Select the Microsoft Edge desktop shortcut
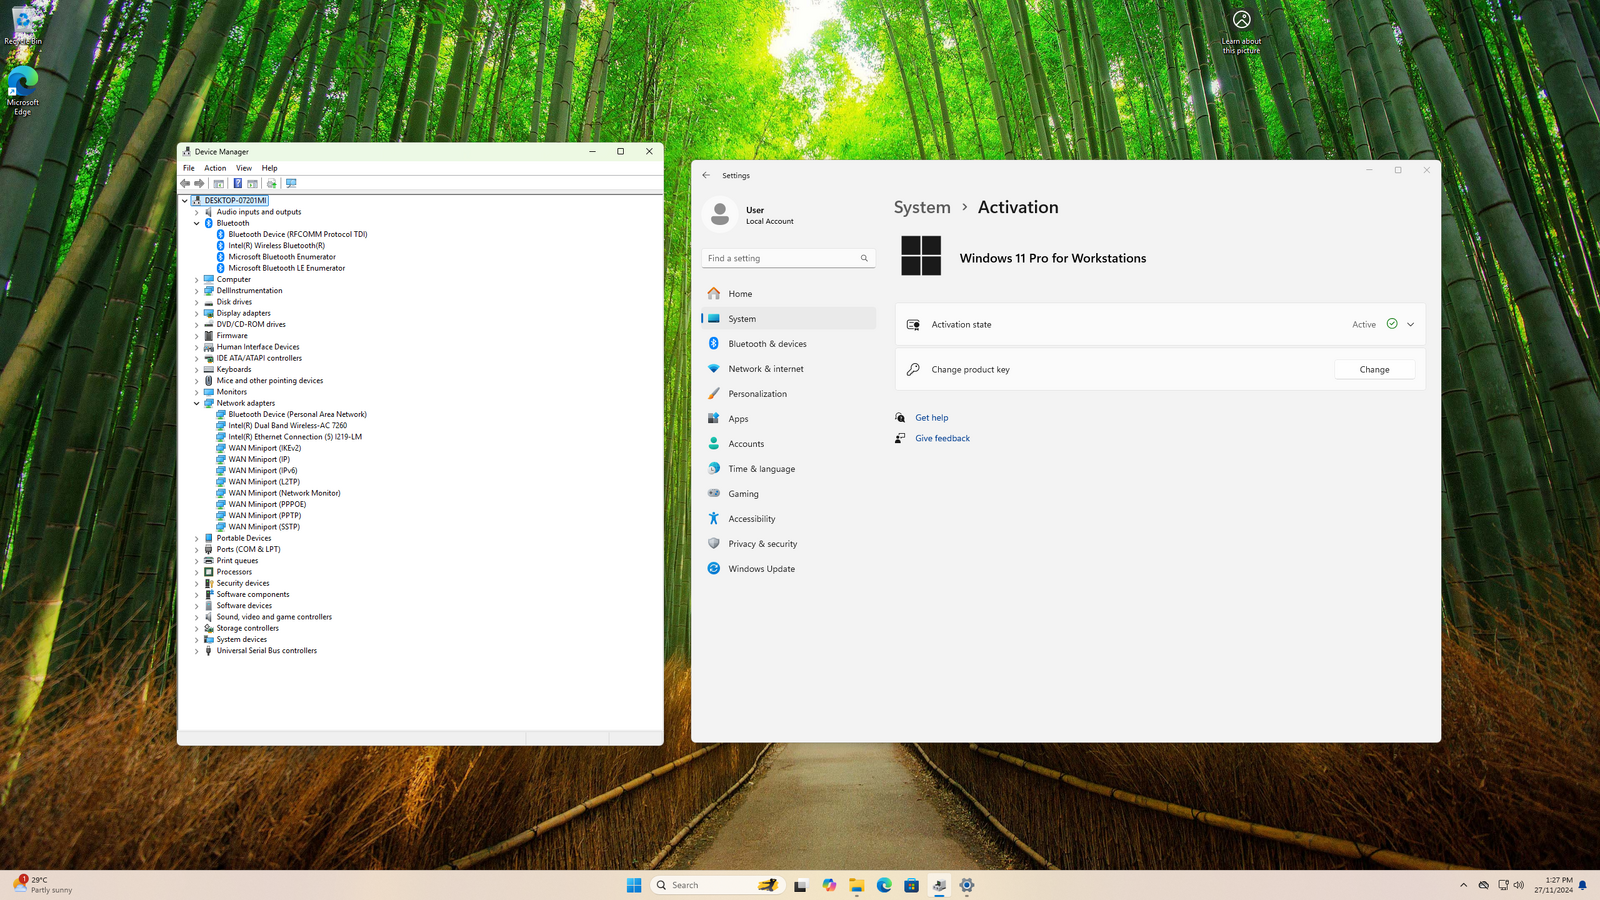This screenshot has width=1600, height=900. pyautogui.click(x=22, y=91)
